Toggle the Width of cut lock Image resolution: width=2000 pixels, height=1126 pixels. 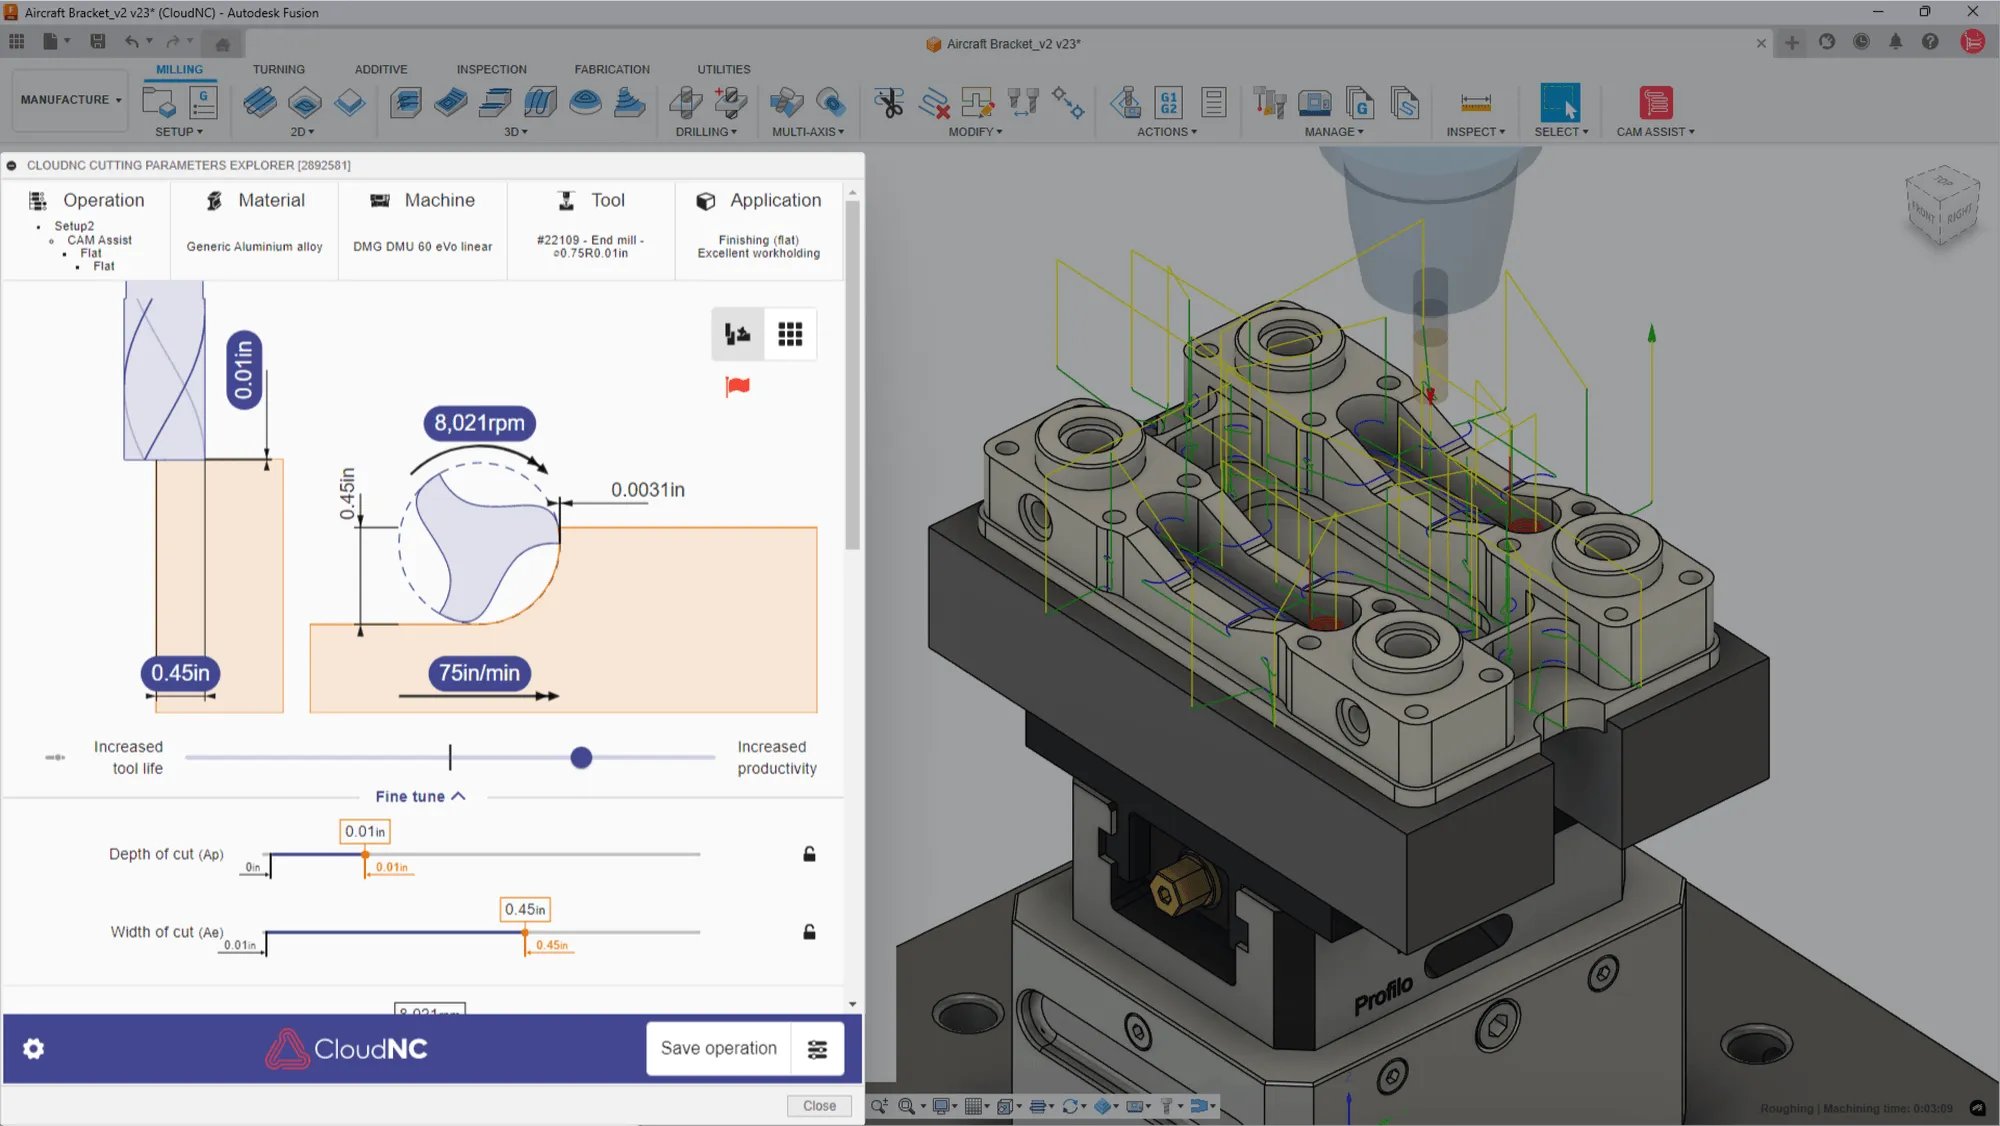pyautogui.click(x=809, y=932)
